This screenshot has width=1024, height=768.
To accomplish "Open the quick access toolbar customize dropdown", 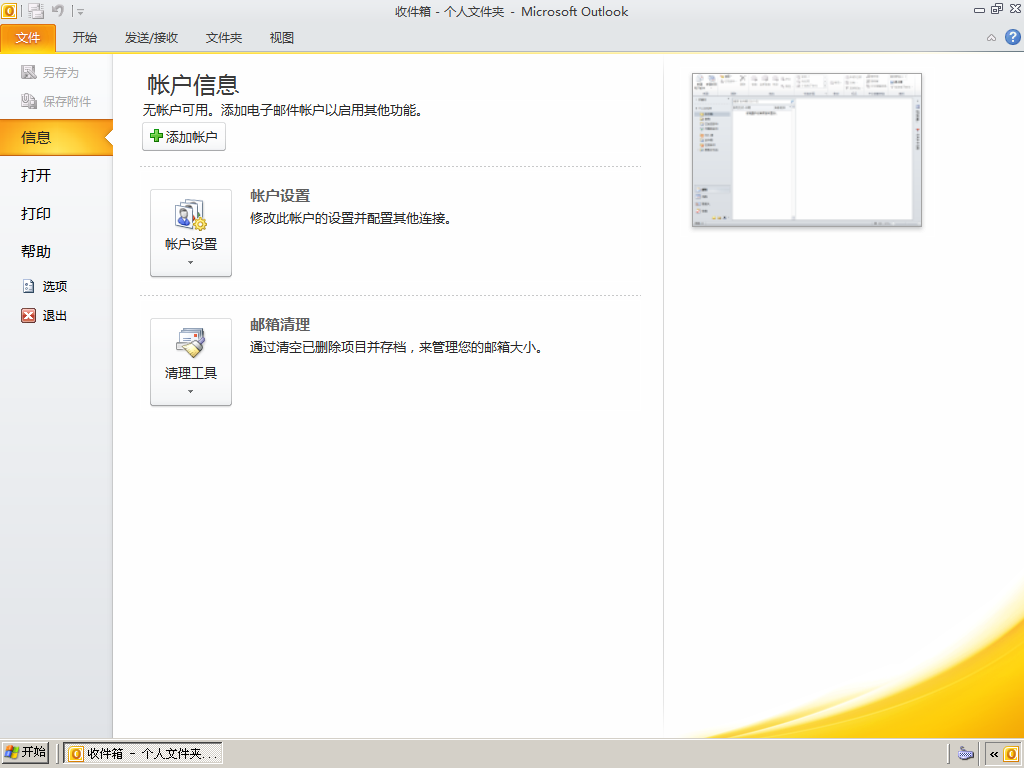I will pos(80,12).
